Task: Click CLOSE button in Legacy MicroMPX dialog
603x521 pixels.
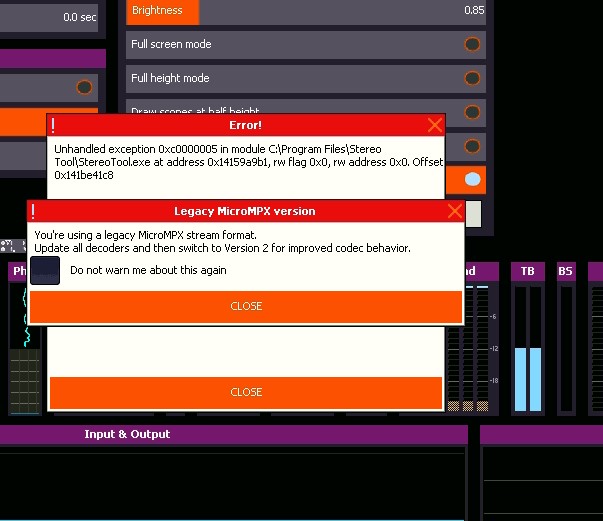Action: point(246,306)
